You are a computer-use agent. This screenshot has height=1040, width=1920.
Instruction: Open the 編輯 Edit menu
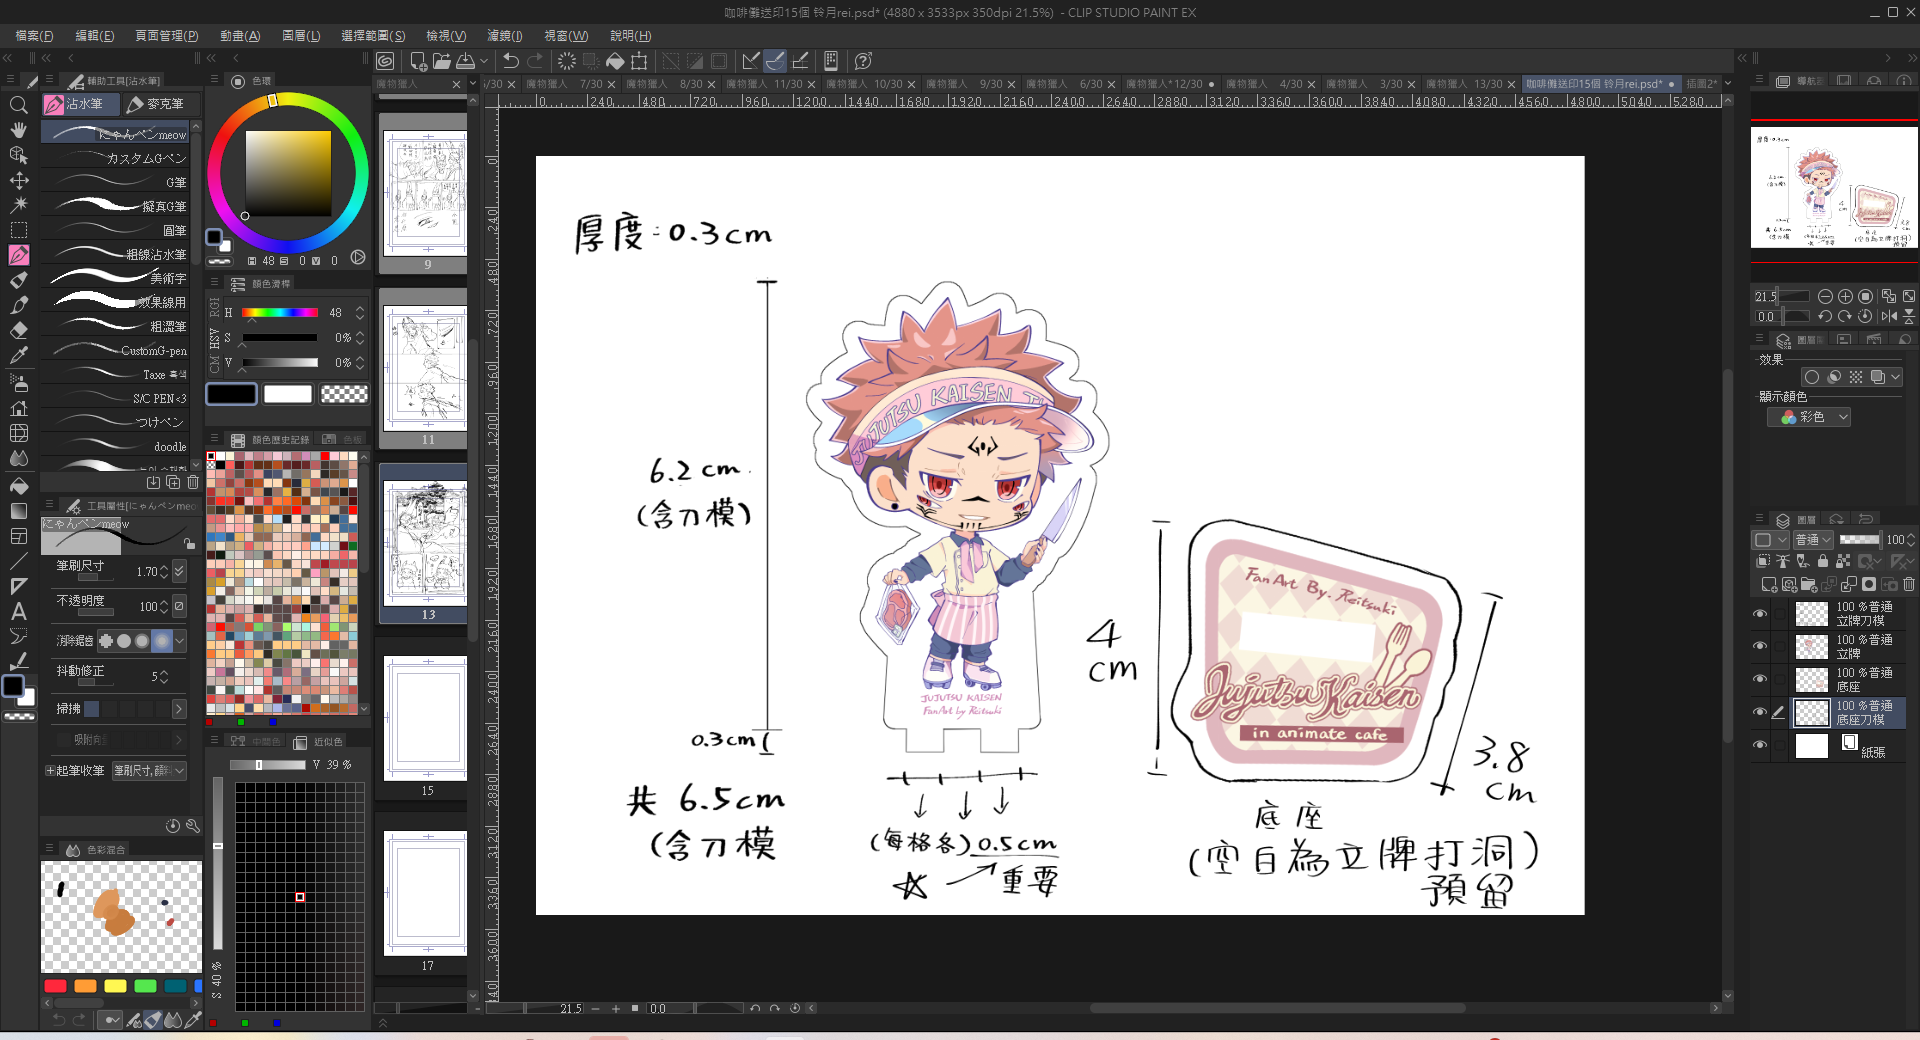coord(95,35)
